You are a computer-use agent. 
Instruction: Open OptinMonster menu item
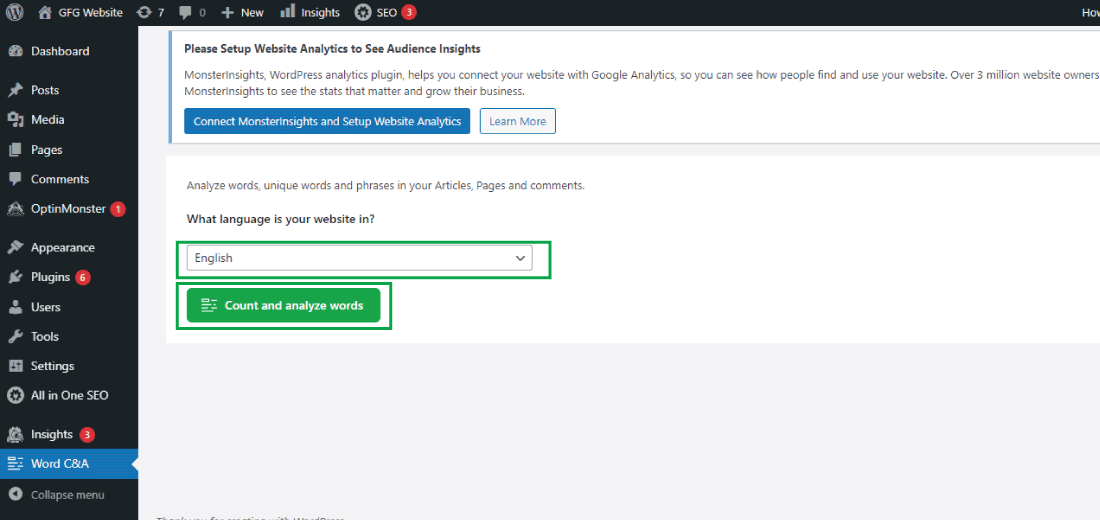pyautogui.click(x=69, y=209)
